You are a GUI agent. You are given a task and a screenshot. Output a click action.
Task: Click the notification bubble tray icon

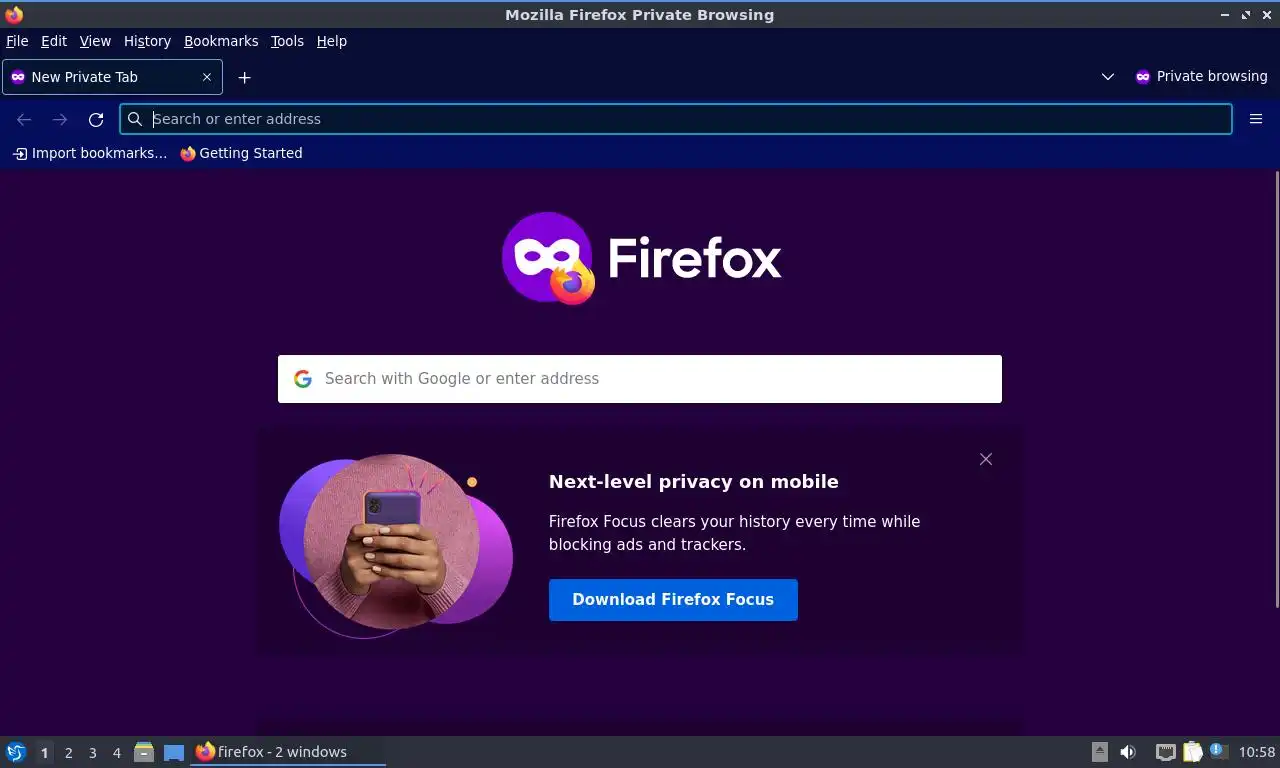pos(1218,750)
